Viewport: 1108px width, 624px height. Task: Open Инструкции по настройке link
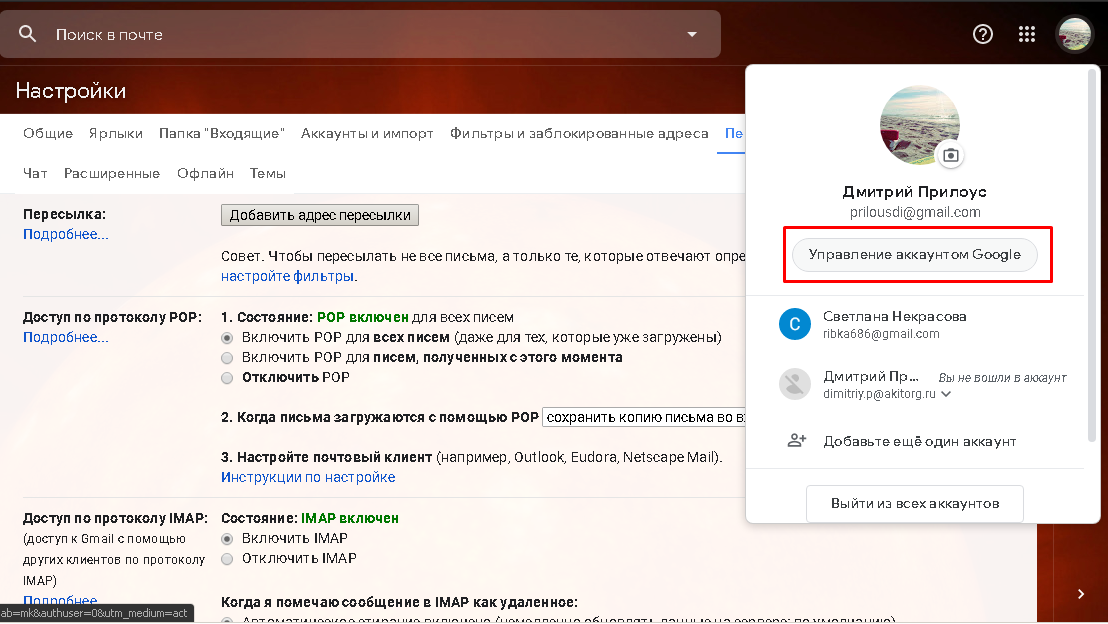[308, 477]
